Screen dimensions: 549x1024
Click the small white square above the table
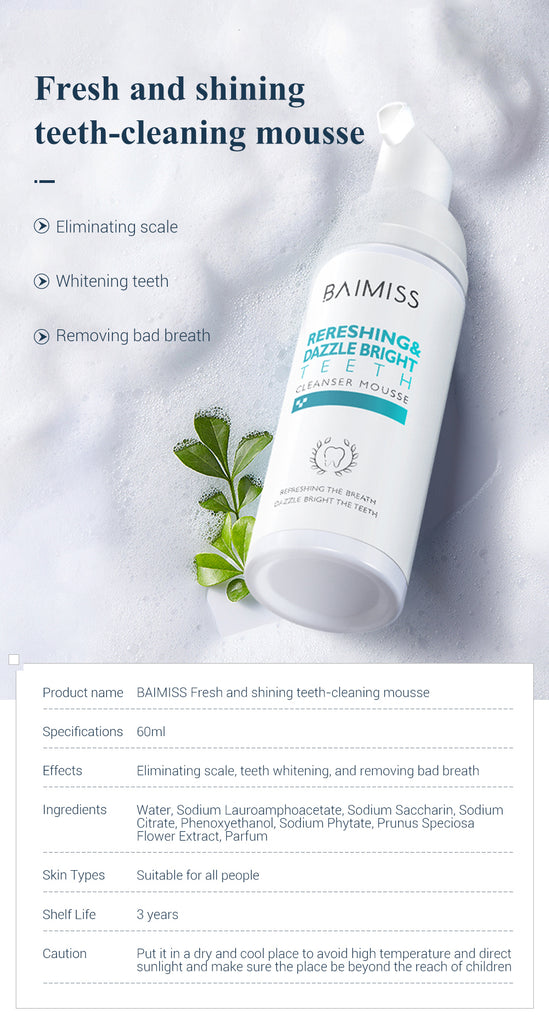pyautogui.click(x=14, y=660)
